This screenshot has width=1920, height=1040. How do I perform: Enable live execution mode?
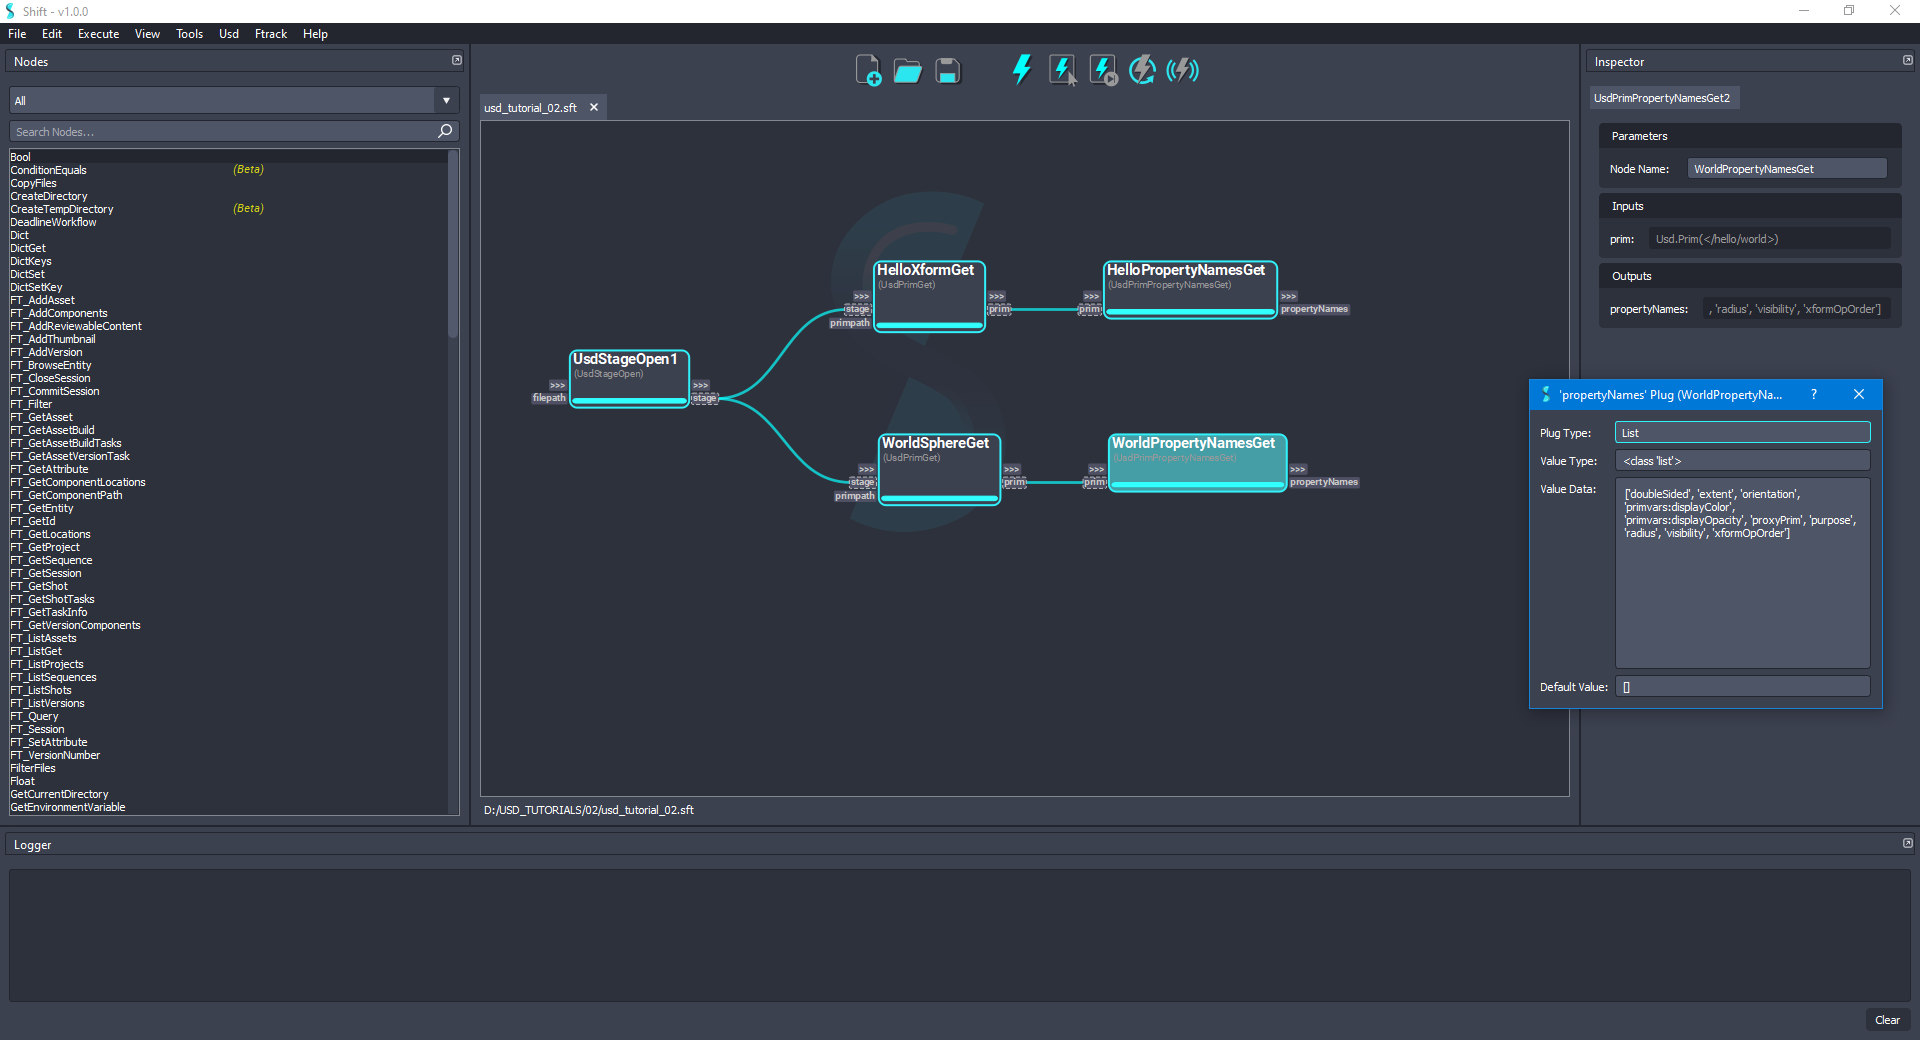click(1182, 70)
